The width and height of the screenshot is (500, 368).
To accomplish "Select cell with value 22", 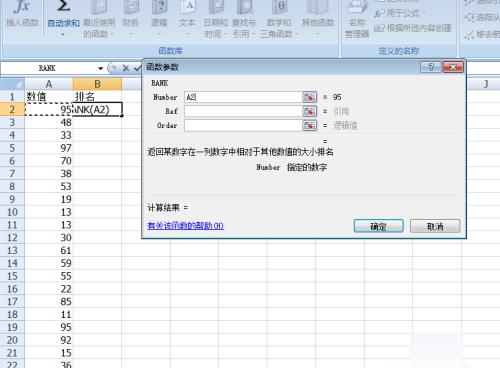I will point(49,289).
